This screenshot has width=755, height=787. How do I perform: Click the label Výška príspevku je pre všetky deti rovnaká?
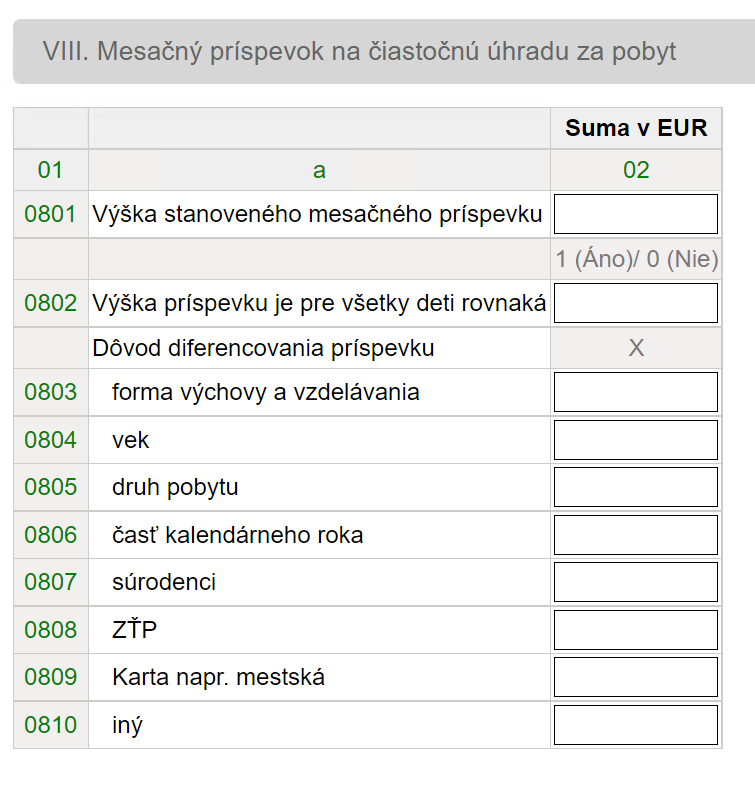pos(319,303)
